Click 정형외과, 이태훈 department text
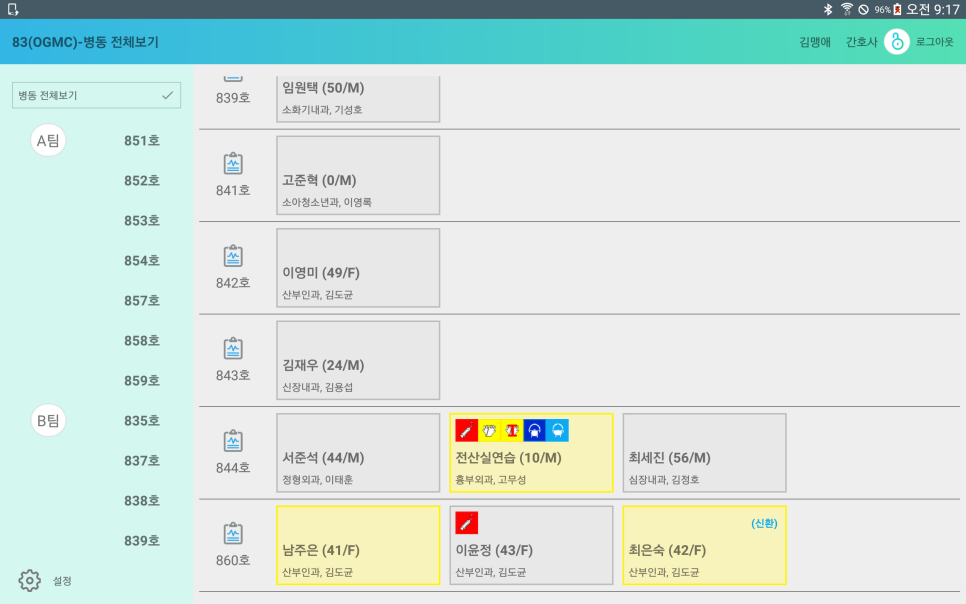The height and width of the screenshot is (604, 966). click(317, 480)
